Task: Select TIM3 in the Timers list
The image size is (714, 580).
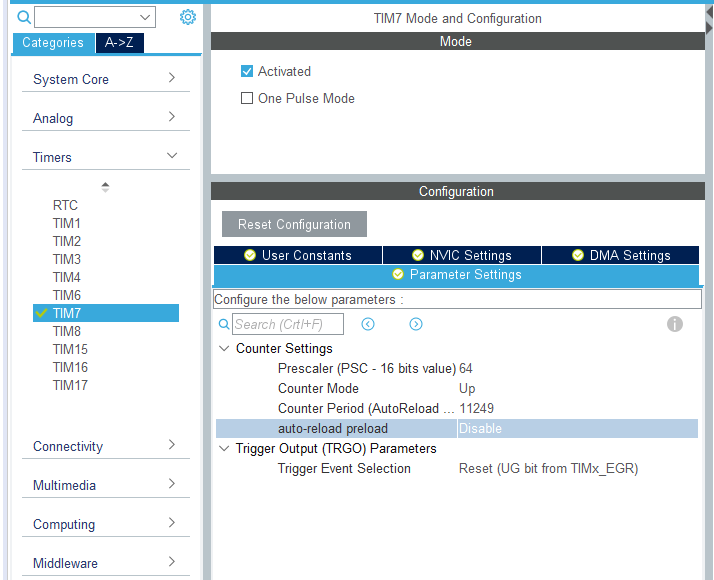Action: (66, 259)
